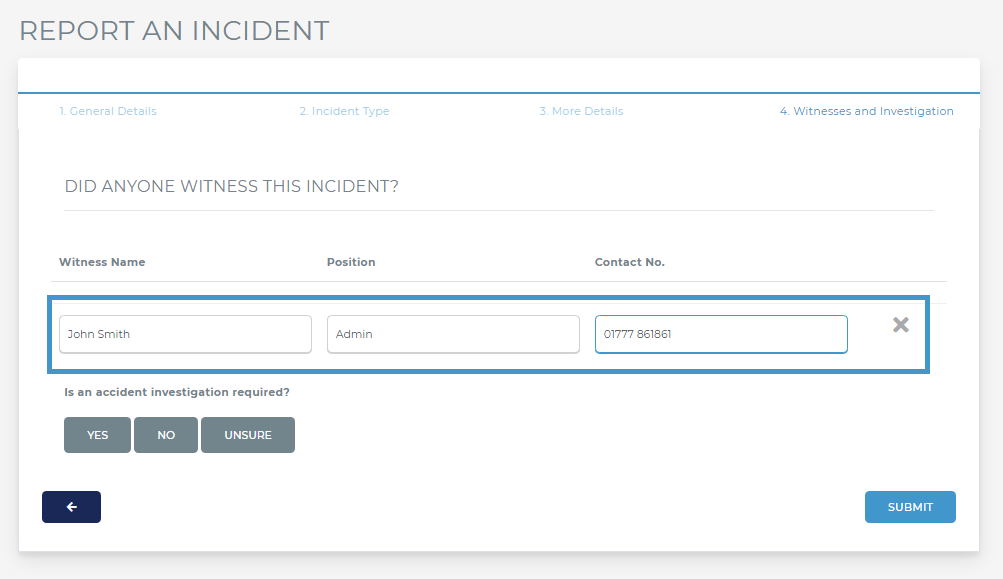Click 'Is an accident investigation required?' label
Screen dimensions: 1003x579
pos(177,392)
